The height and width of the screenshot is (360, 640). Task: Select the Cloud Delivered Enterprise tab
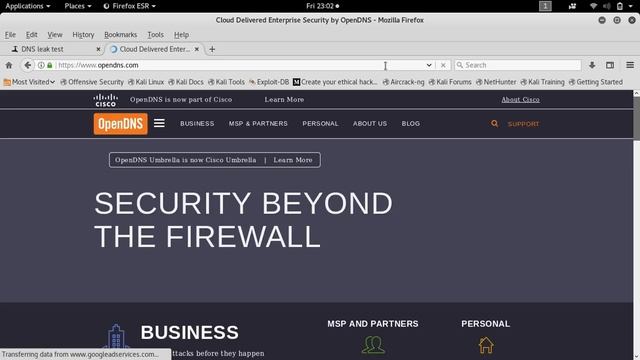154,49
